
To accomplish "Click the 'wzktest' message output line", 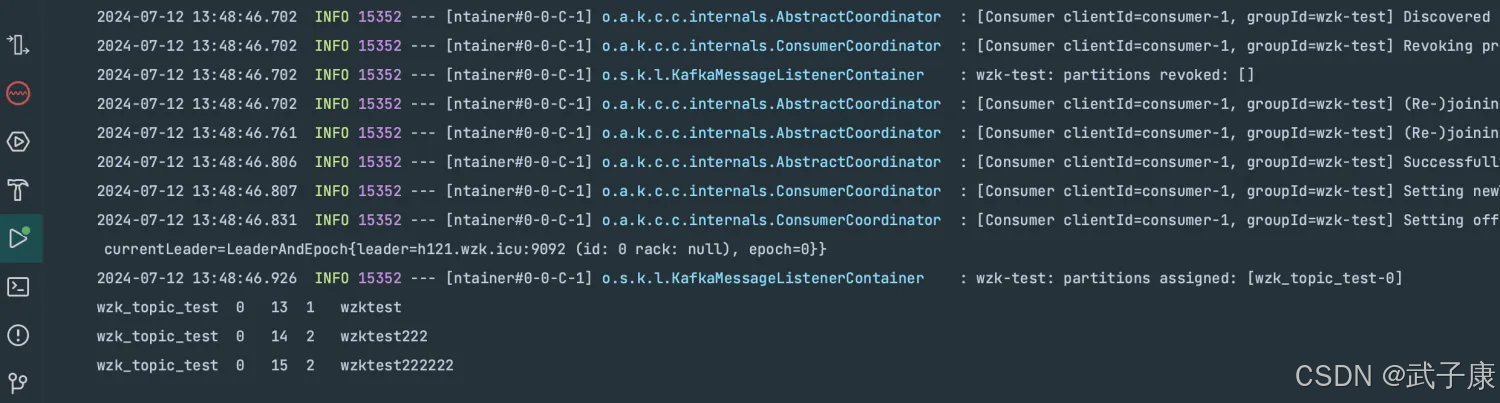I will point(249,307).
